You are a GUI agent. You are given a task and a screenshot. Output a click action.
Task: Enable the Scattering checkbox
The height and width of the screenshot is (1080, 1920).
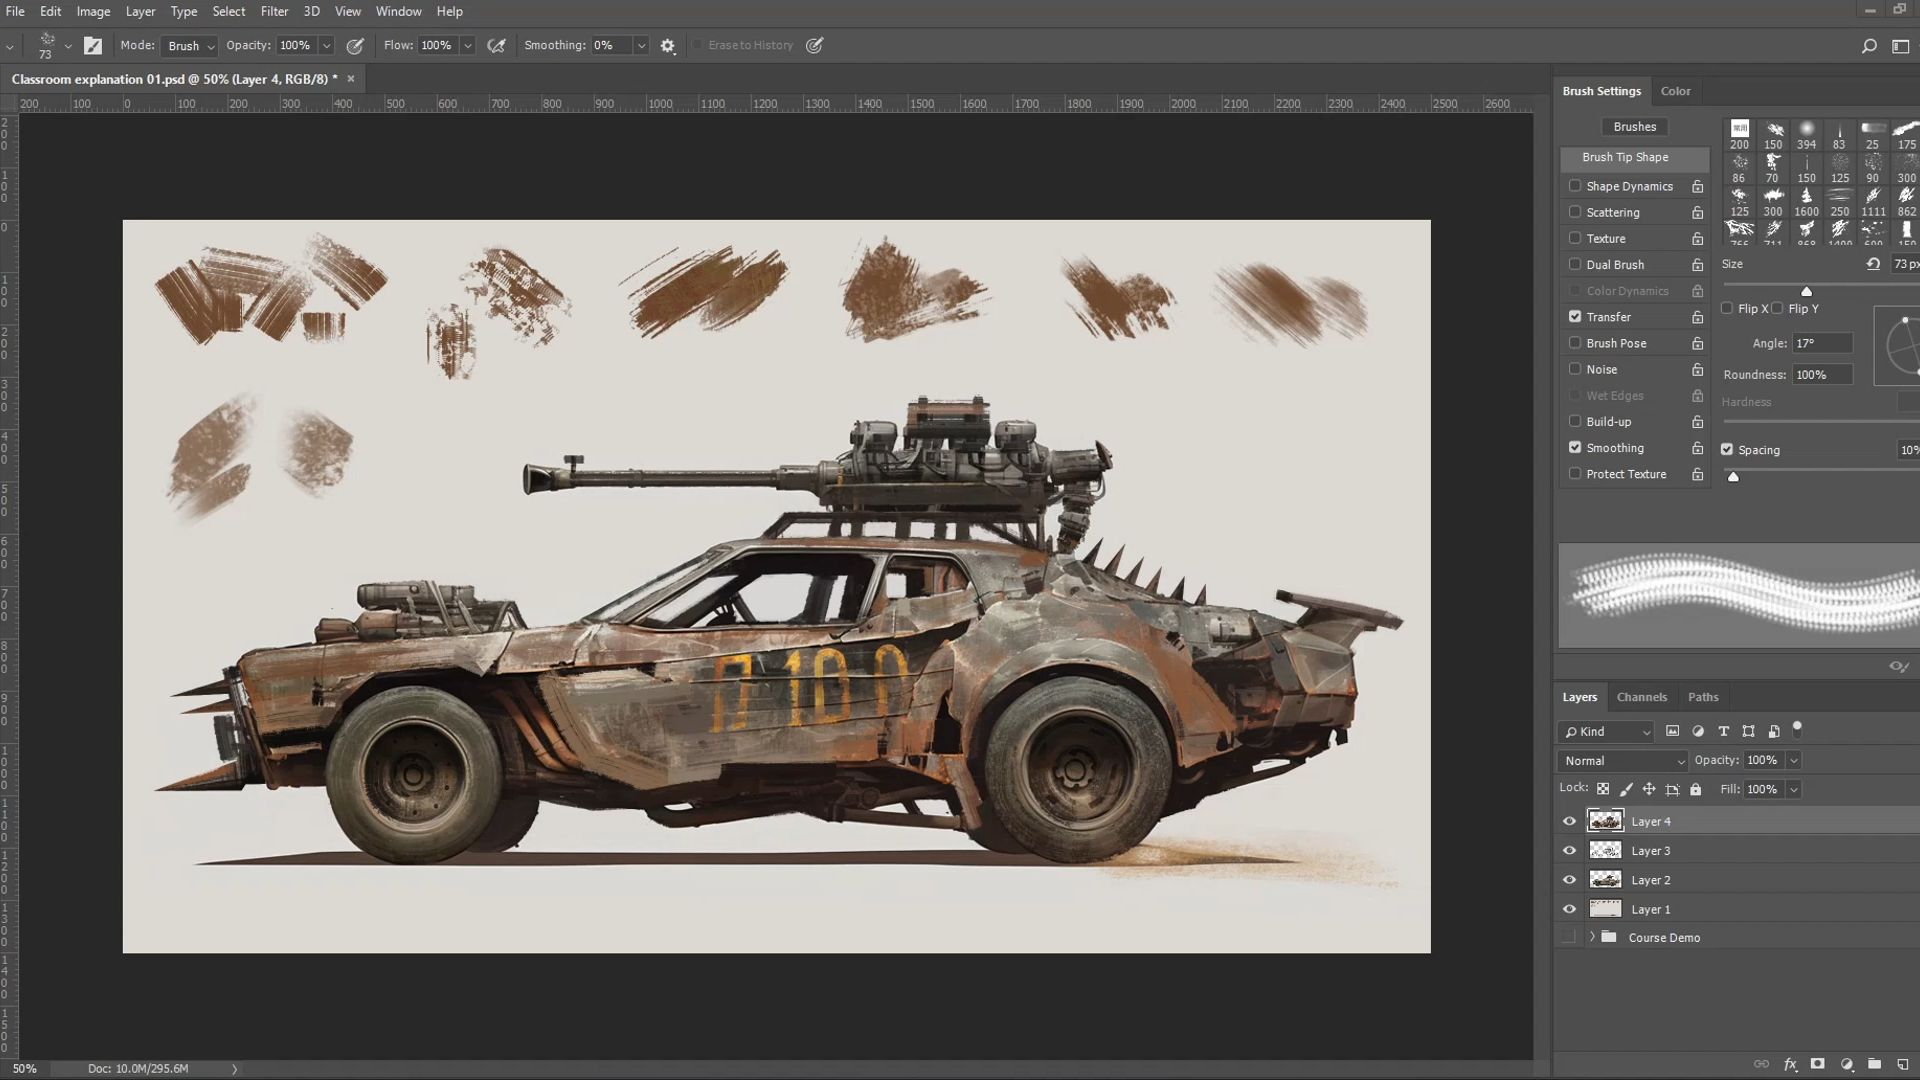pos(1575,212)
